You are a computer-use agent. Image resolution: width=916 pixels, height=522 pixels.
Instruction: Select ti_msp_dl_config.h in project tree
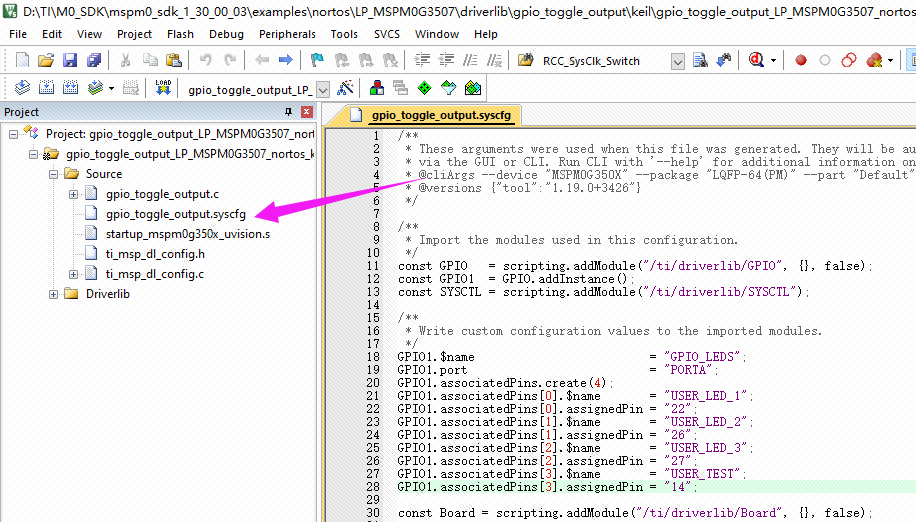click(x=155, y=254)
